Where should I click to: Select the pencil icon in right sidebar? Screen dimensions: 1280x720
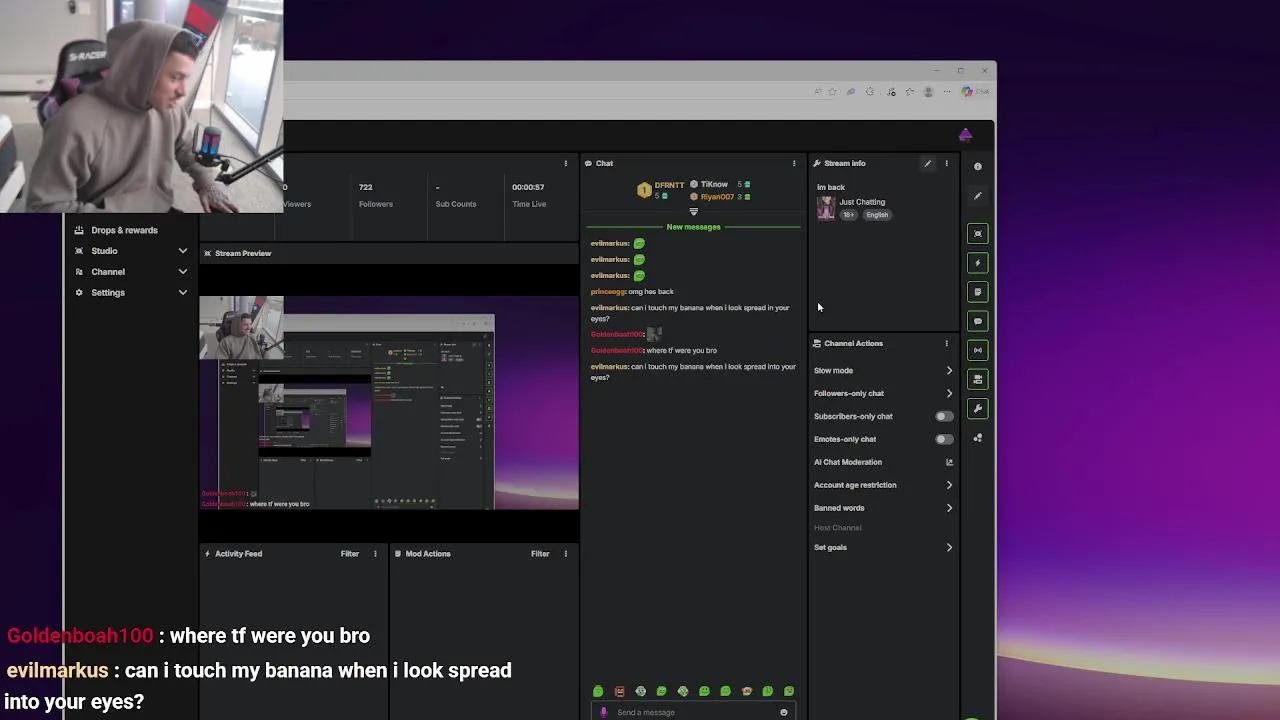pos(978,196)
